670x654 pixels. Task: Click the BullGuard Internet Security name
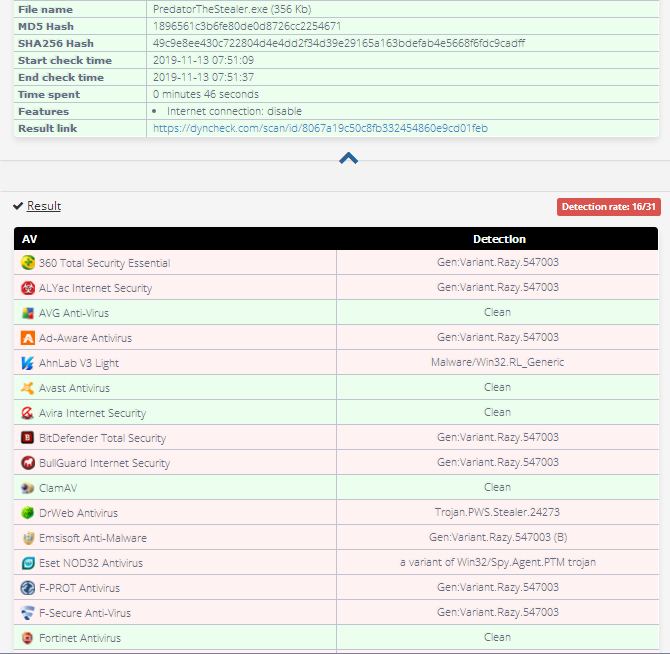pos(105,463)
